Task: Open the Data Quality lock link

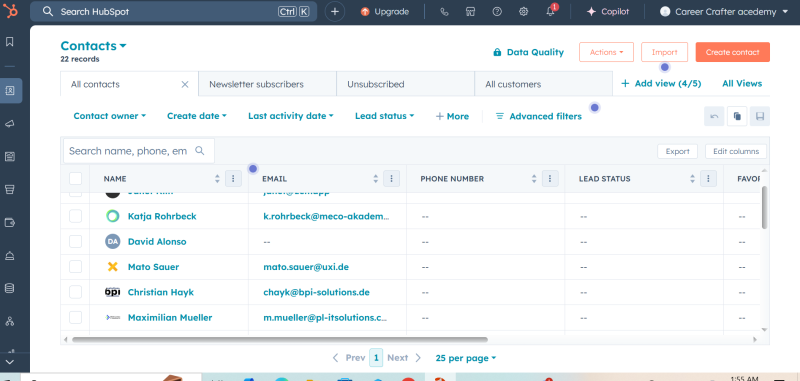Action: 529,52
